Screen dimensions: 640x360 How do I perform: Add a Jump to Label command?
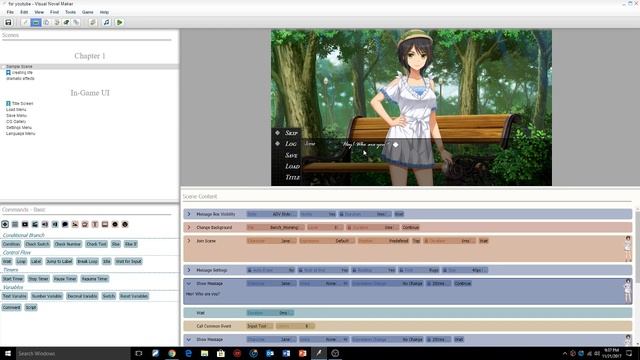point(59,261)
